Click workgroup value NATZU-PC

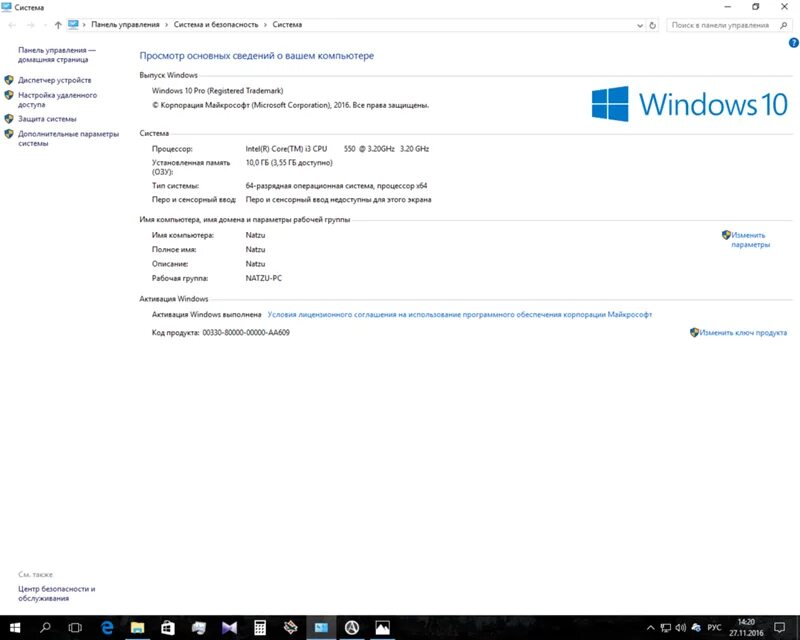pos(264,279)
